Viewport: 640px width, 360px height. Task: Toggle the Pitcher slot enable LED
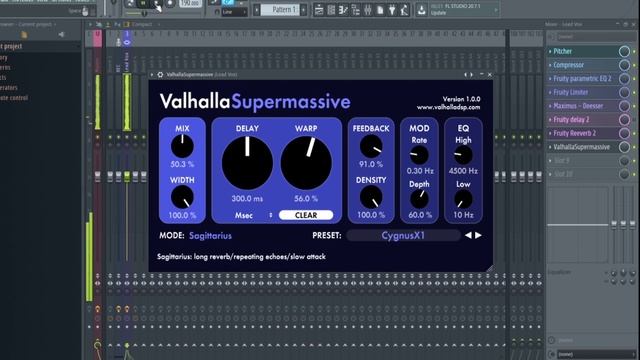click(634, 52)
